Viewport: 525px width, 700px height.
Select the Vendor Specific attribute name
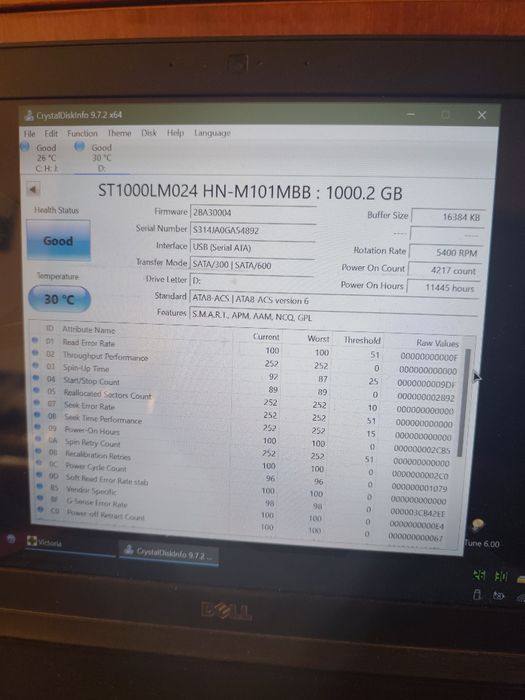click(x=91, y=491)
